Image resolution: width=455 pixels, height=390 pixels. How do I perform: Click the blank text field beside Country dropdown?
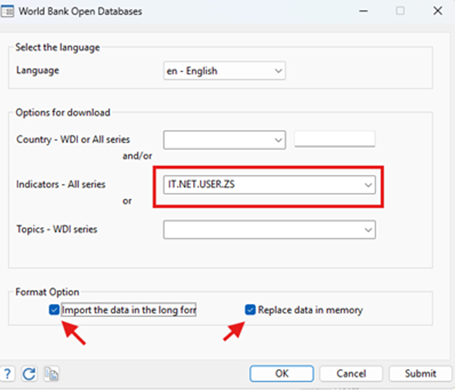click(x=335, y=139)
